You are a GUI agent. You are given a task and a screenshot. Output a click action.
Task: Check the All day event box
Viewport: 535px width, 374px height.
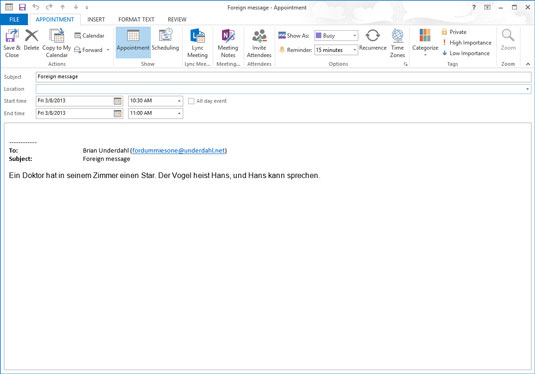[x=191, y=101]
